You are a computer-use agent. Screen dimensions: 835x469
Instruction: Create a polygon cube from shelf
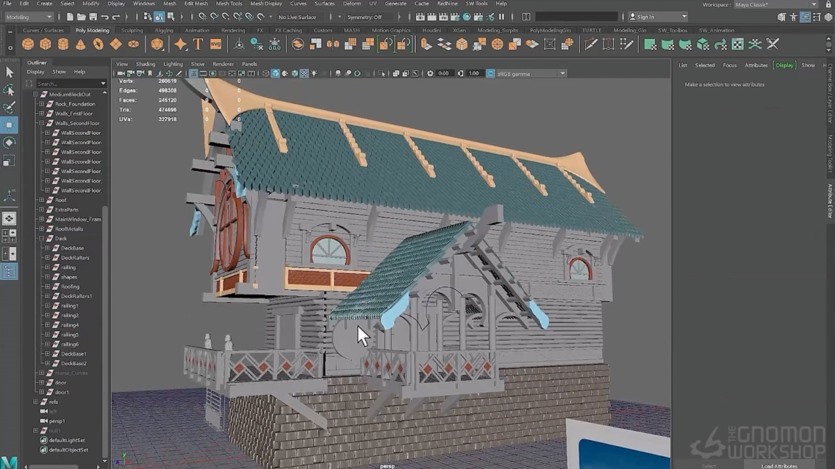click(x=45, y=44)
